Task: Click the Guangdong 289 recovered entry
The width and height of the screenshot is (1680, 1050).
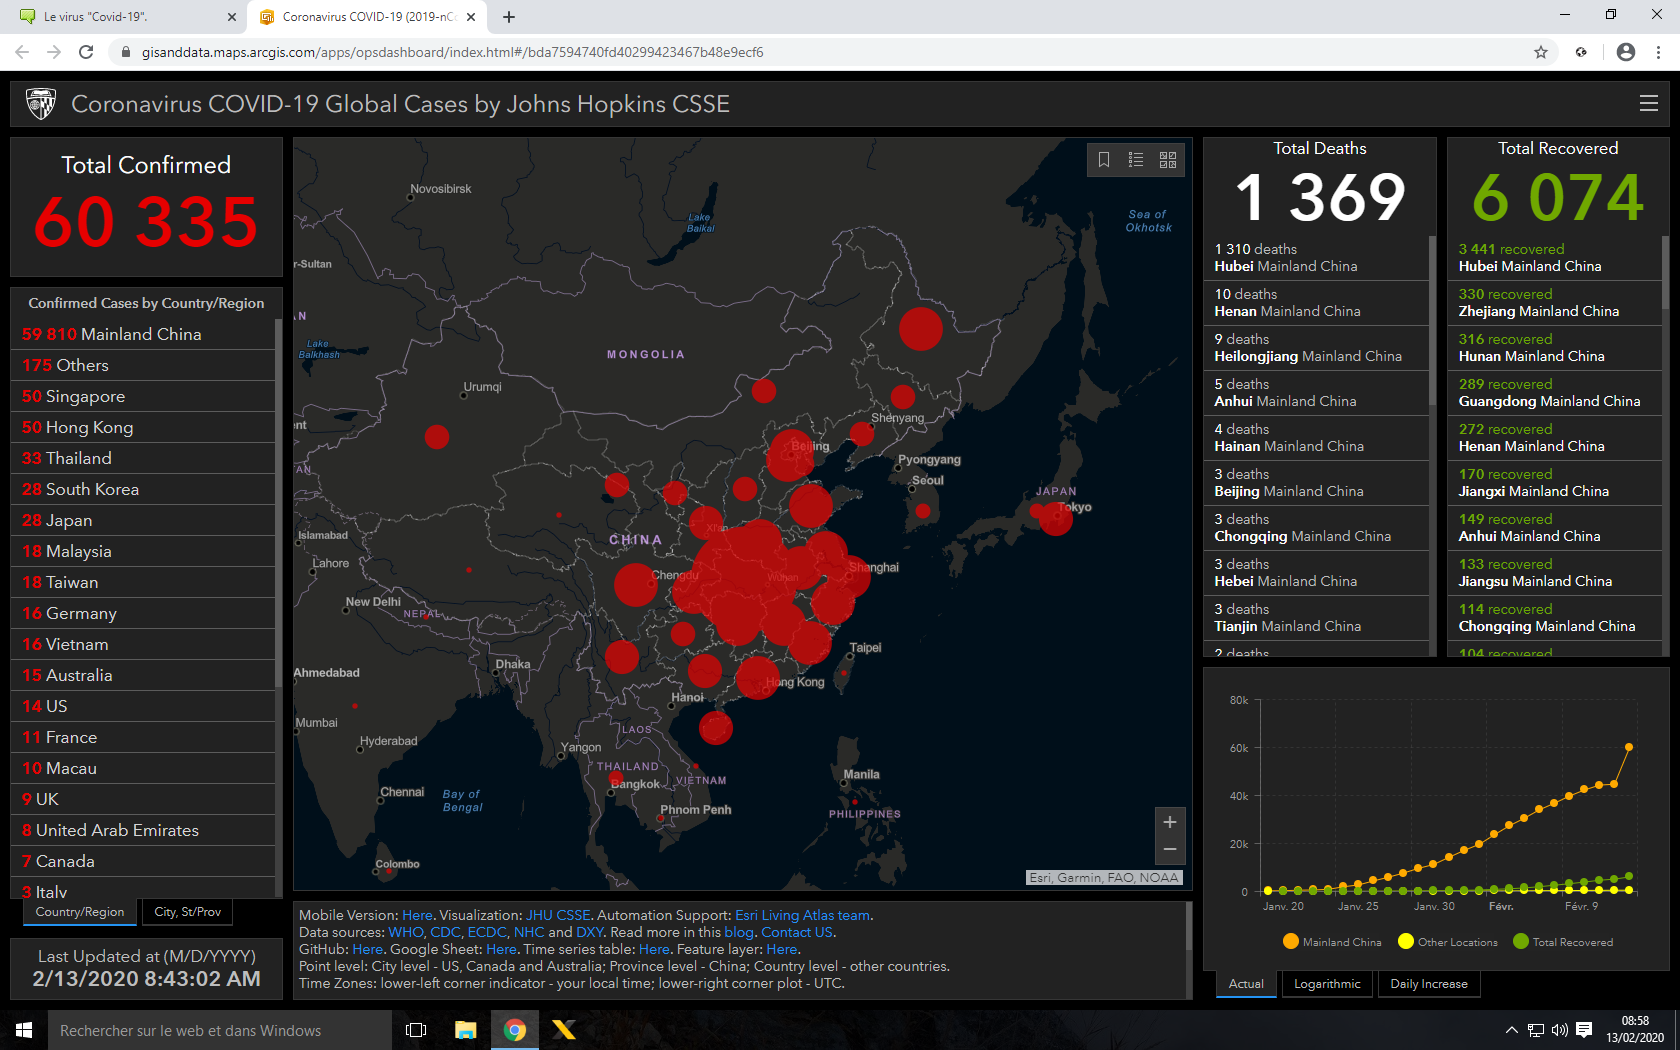Action: tap(1554, 393)
